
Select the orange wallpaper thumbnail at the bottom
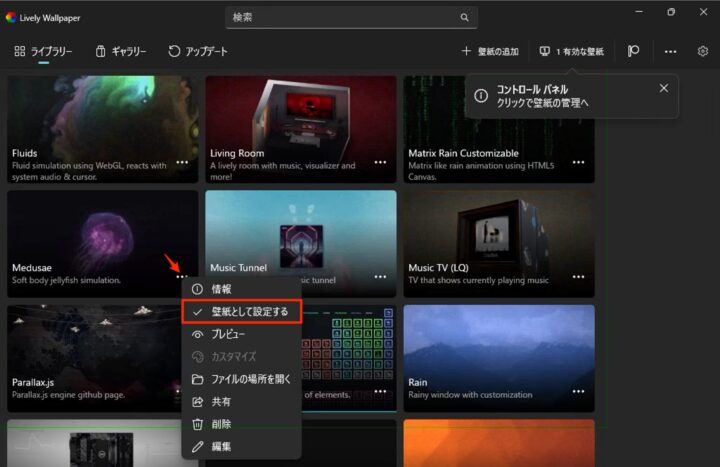(499, 443)
